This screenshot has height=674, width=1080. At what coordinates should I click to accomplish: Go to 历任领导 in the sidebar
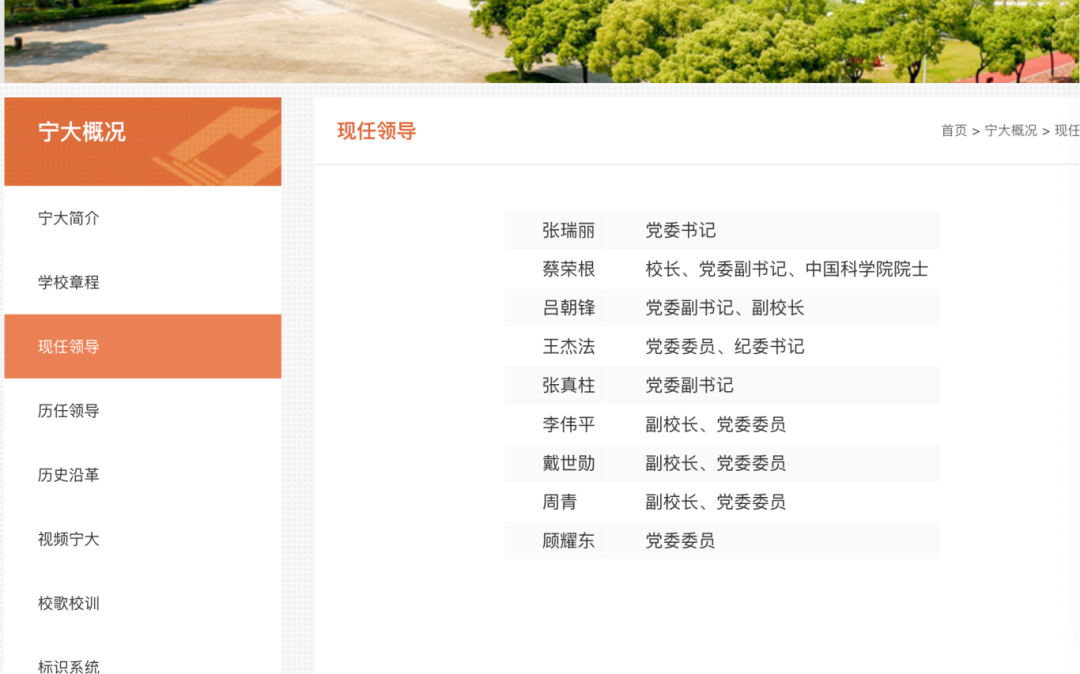tap(69, 411)
